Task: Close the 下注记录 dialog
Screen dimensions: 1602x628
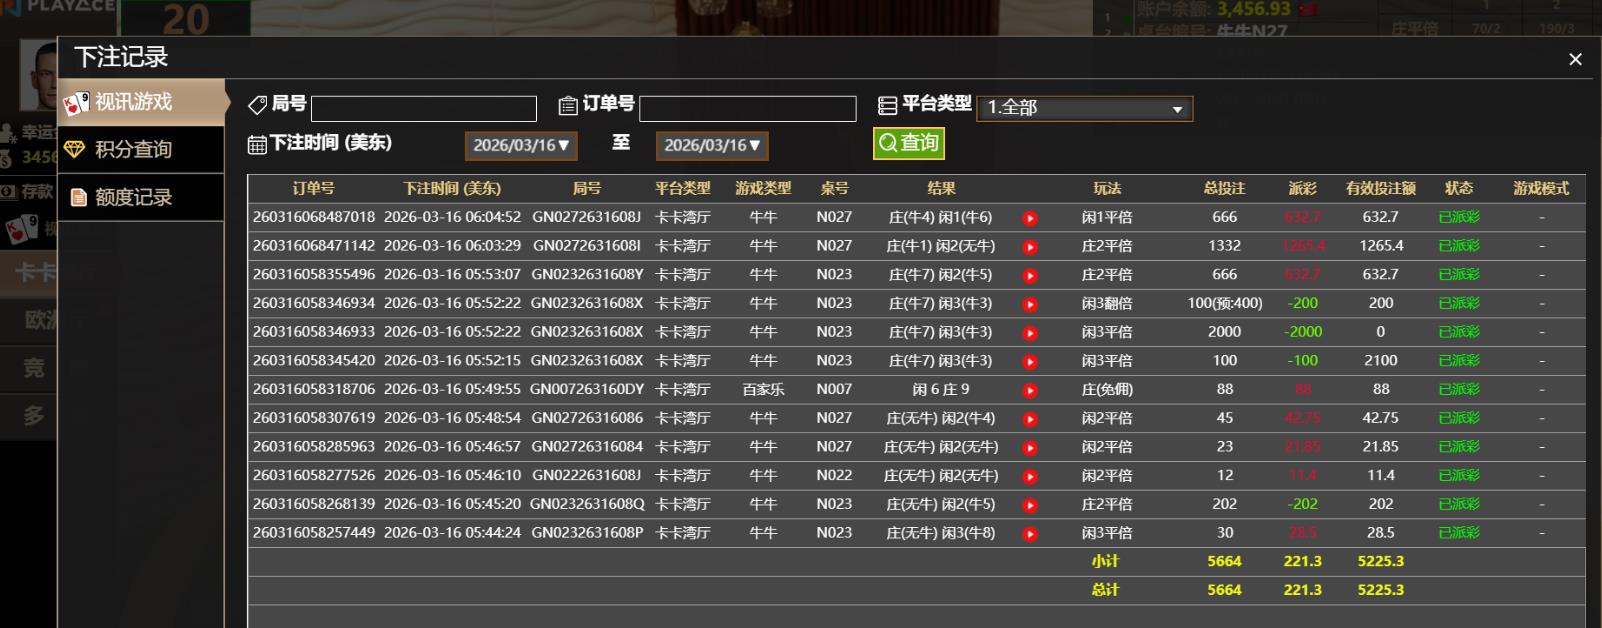Action: (1575, 60)
